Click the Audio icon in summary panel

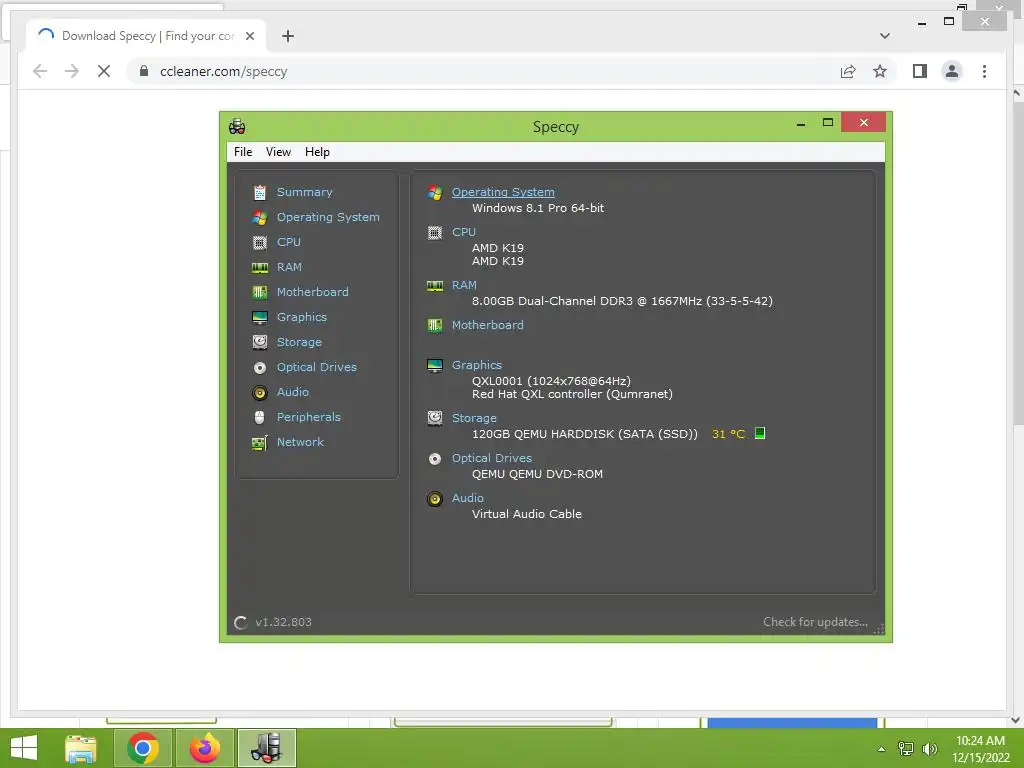[435, 498]
